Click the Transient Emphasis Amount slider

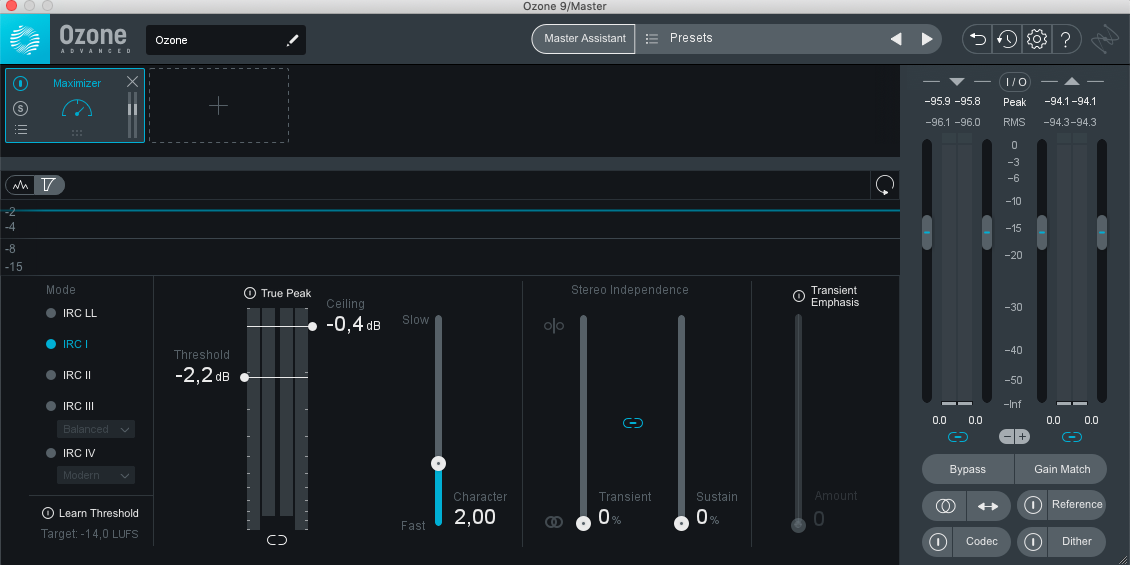798,422
